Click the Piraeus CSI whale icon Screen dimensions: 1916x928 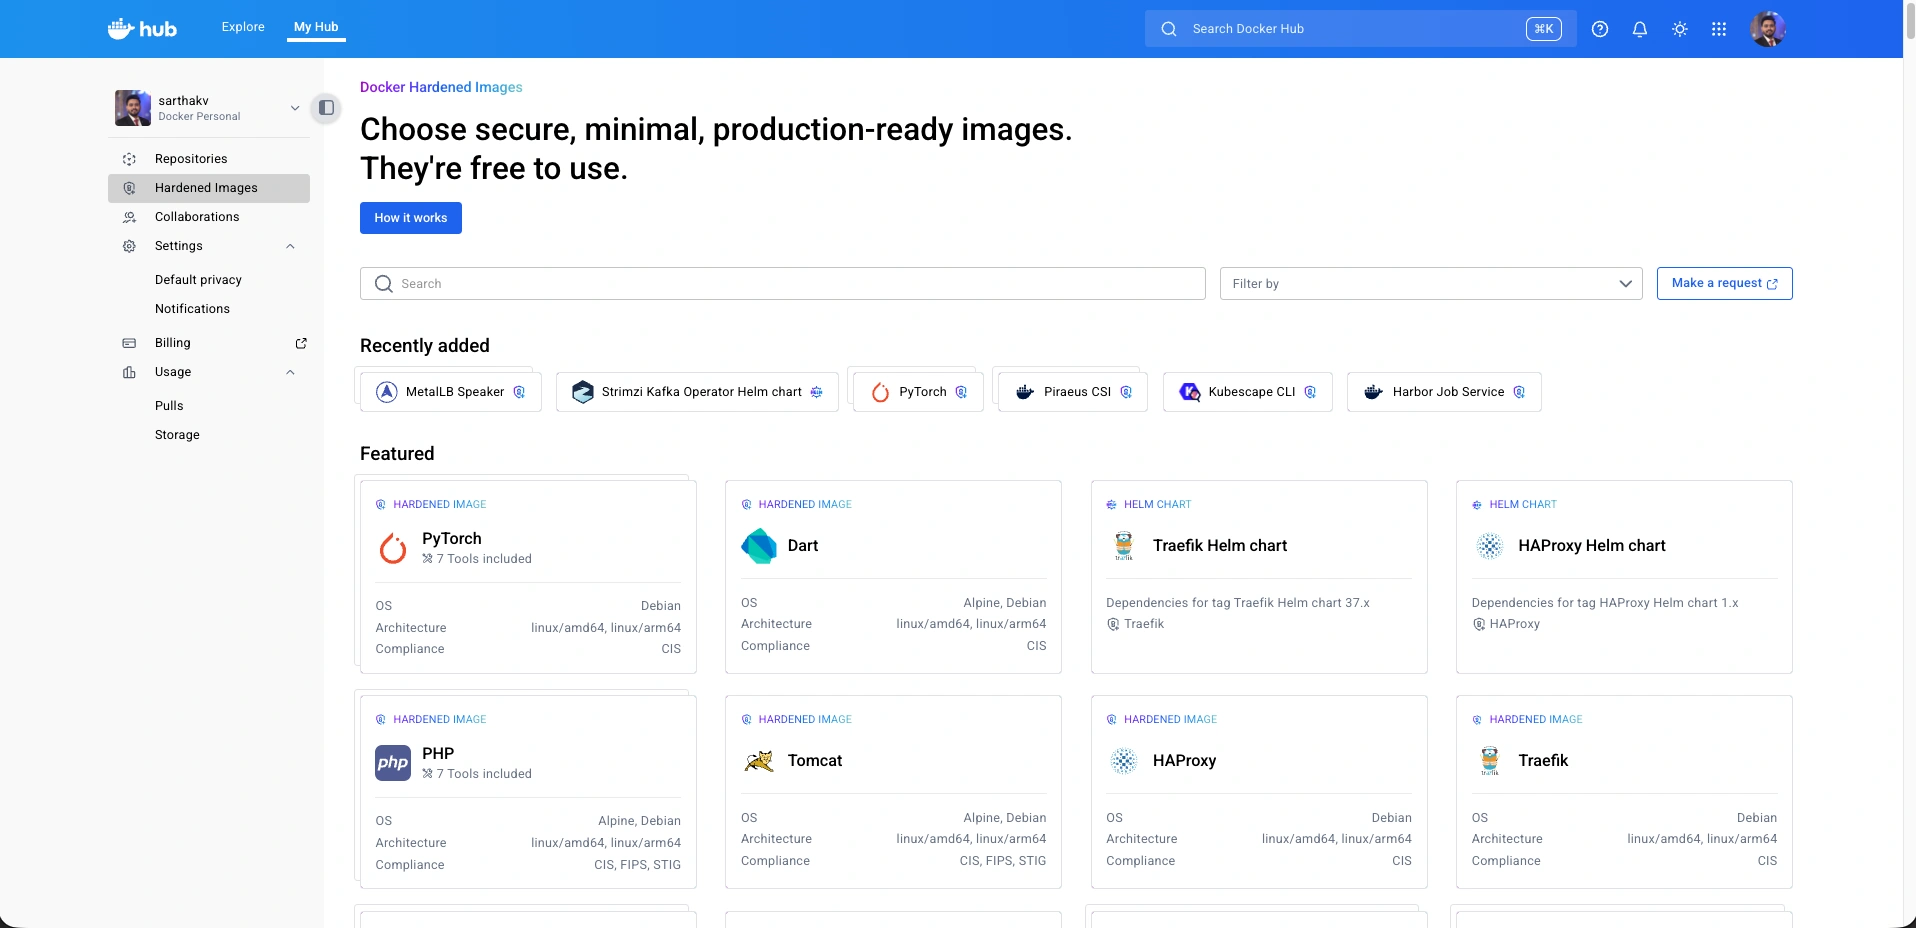(x=1025, y=392)
